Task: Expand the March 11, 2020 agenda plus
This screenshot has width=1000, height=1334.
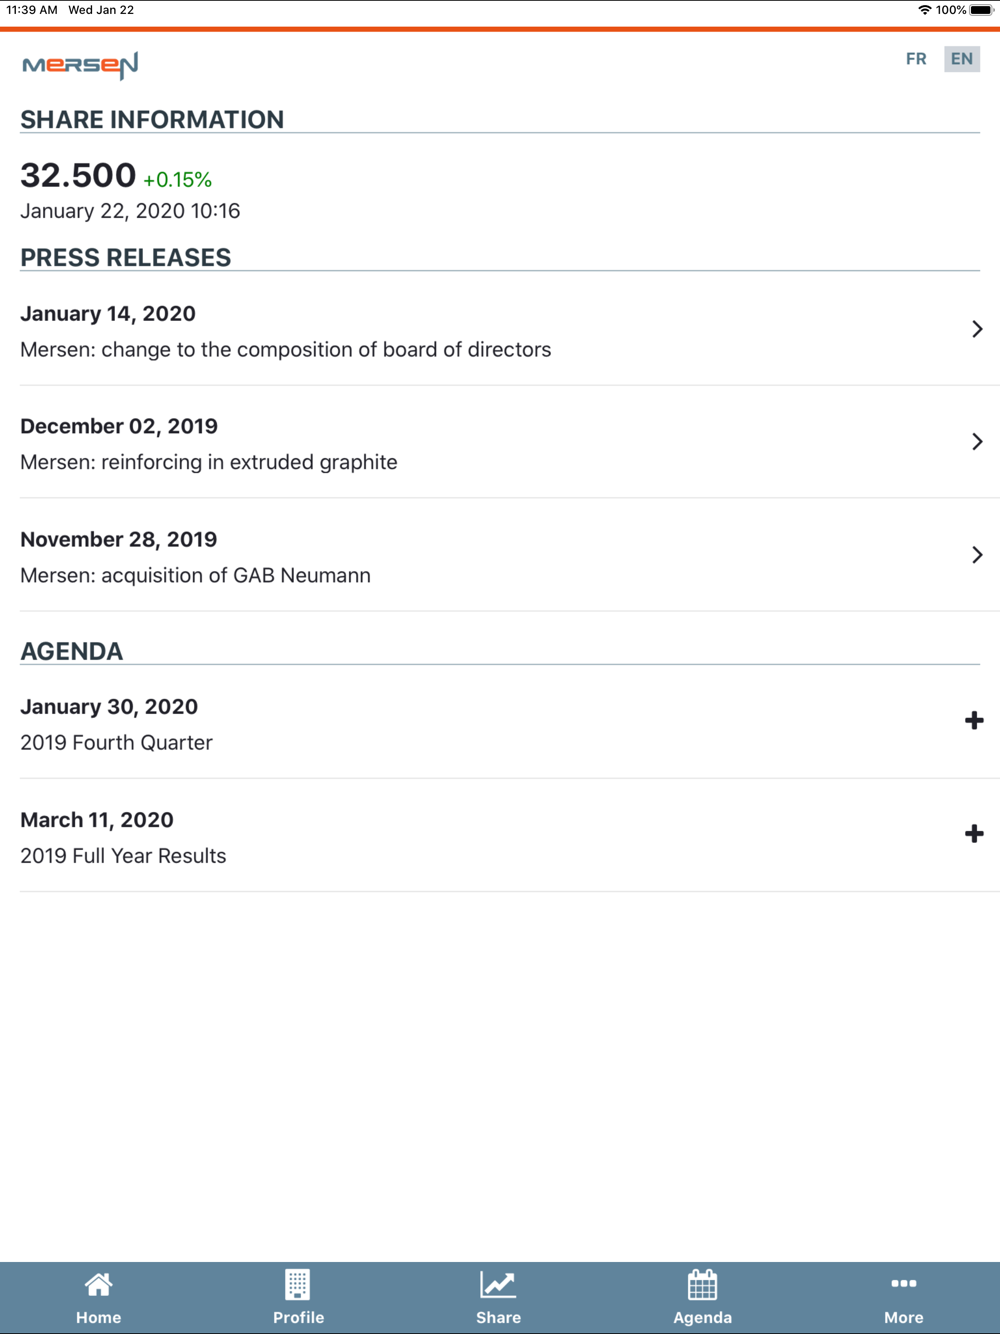Action: pos(974,834)
